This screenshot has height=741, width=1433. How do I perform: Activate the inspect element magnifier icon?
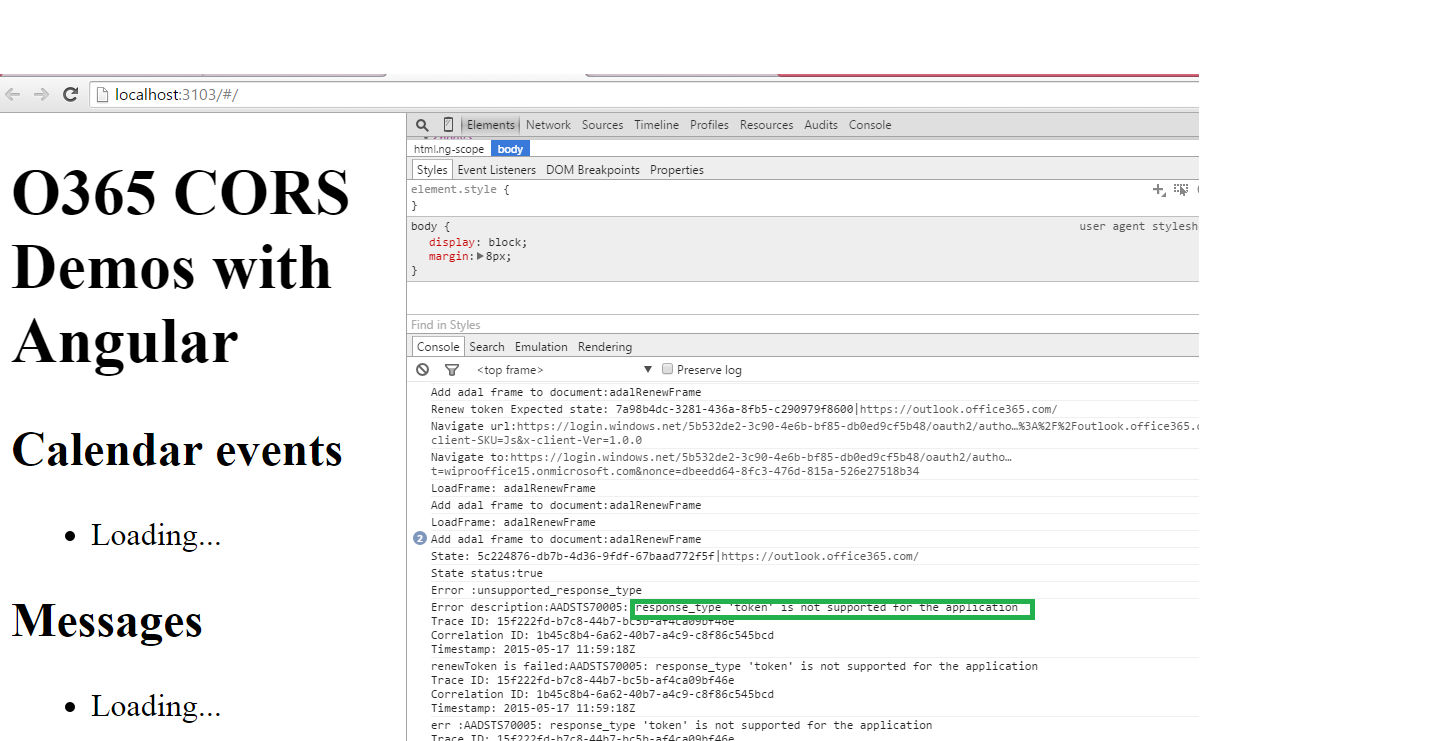tap(422, 125)
